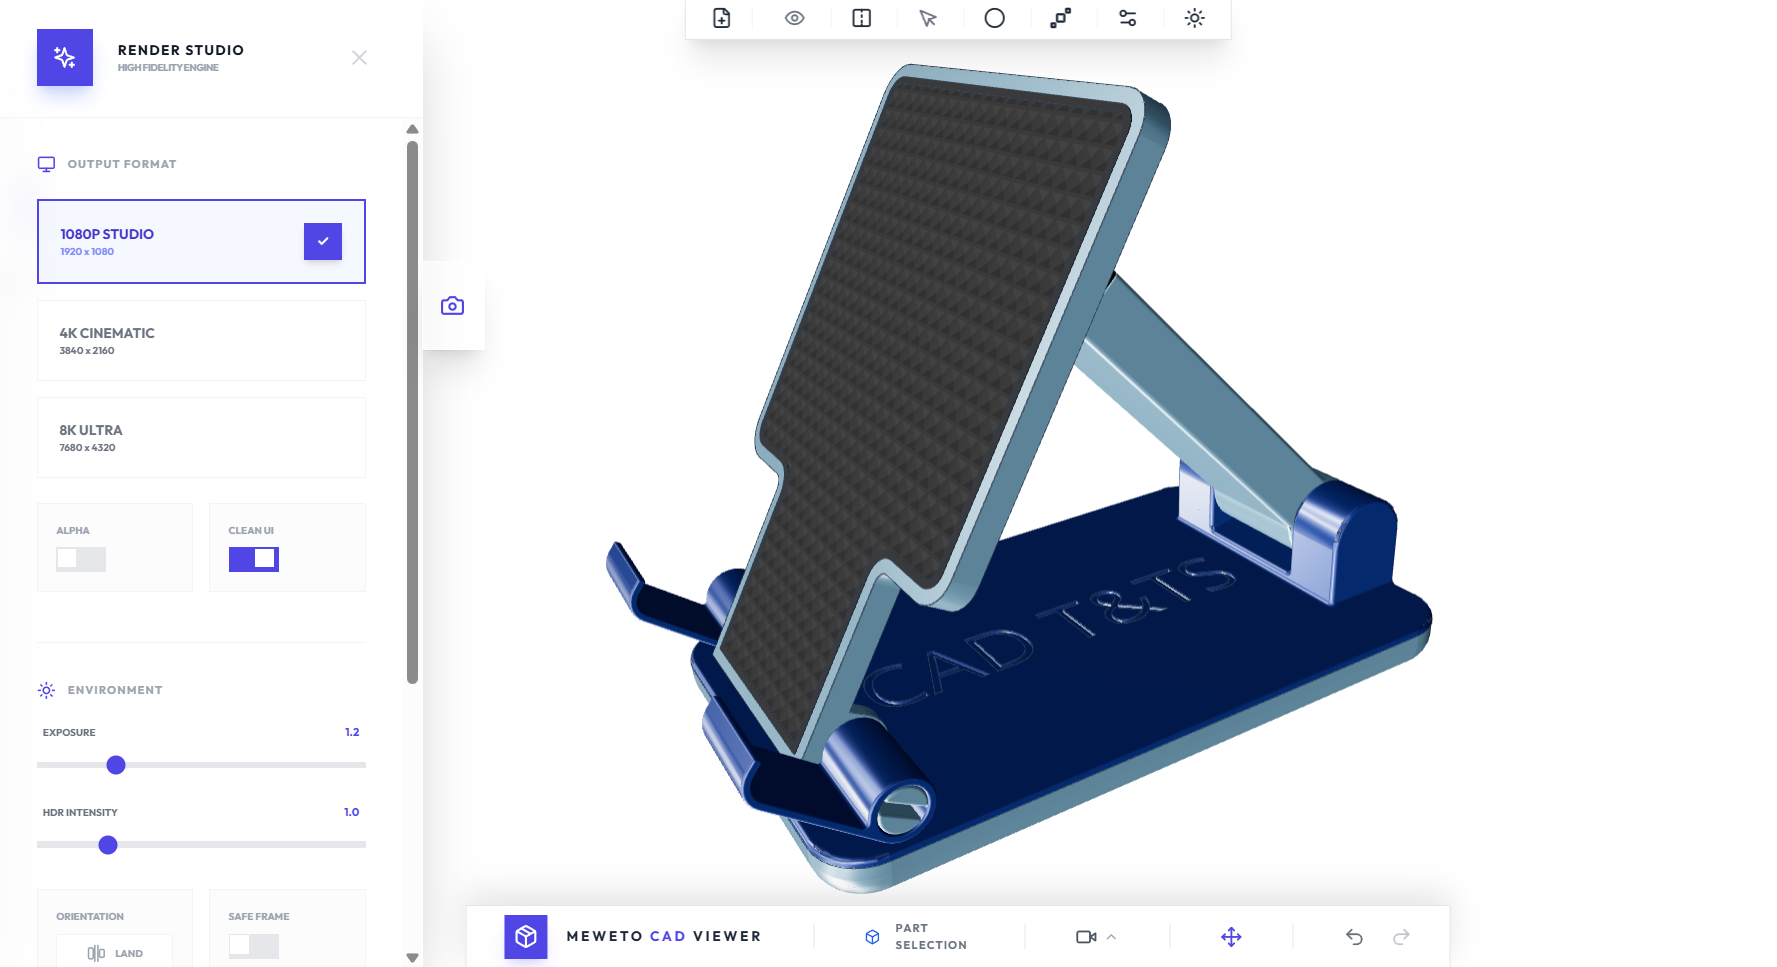Click the camera snapshot button

click(453, 306)
